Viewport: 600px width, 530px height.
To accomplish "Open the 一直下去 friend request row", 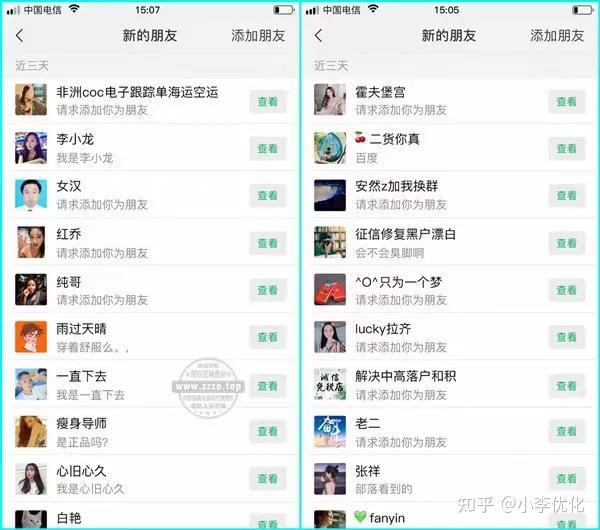I will pyautogui.click(x=151, y=384).
